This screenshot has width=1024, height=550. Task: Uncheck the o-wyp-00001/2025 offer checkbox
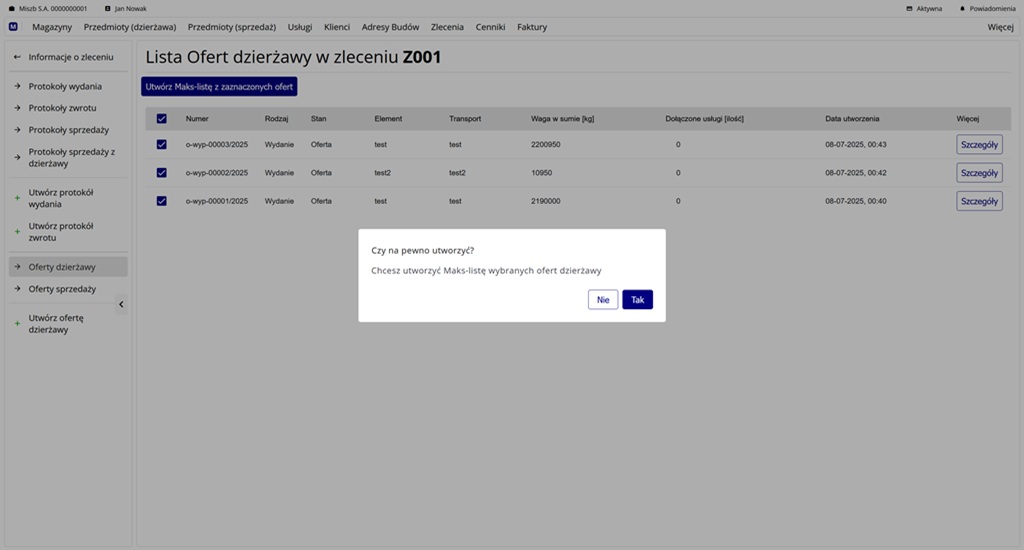[x=162, y=201]
